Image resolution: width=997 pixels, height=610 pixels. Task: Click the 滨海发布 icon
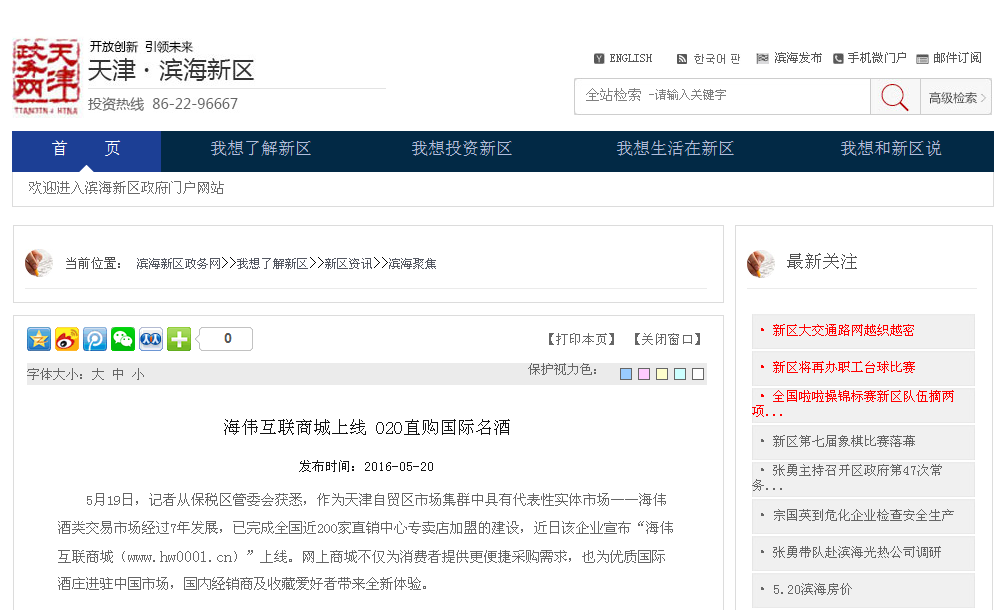point(762,59)
